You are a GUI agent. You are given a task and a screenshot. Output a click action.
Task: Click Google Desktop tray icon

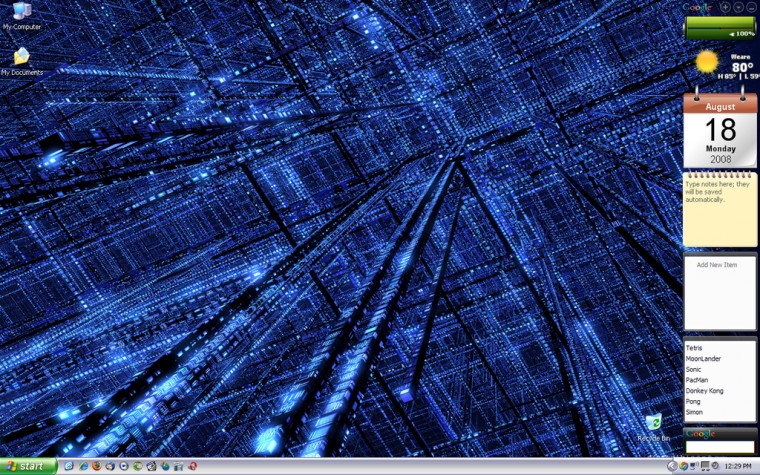coord(683,466)
